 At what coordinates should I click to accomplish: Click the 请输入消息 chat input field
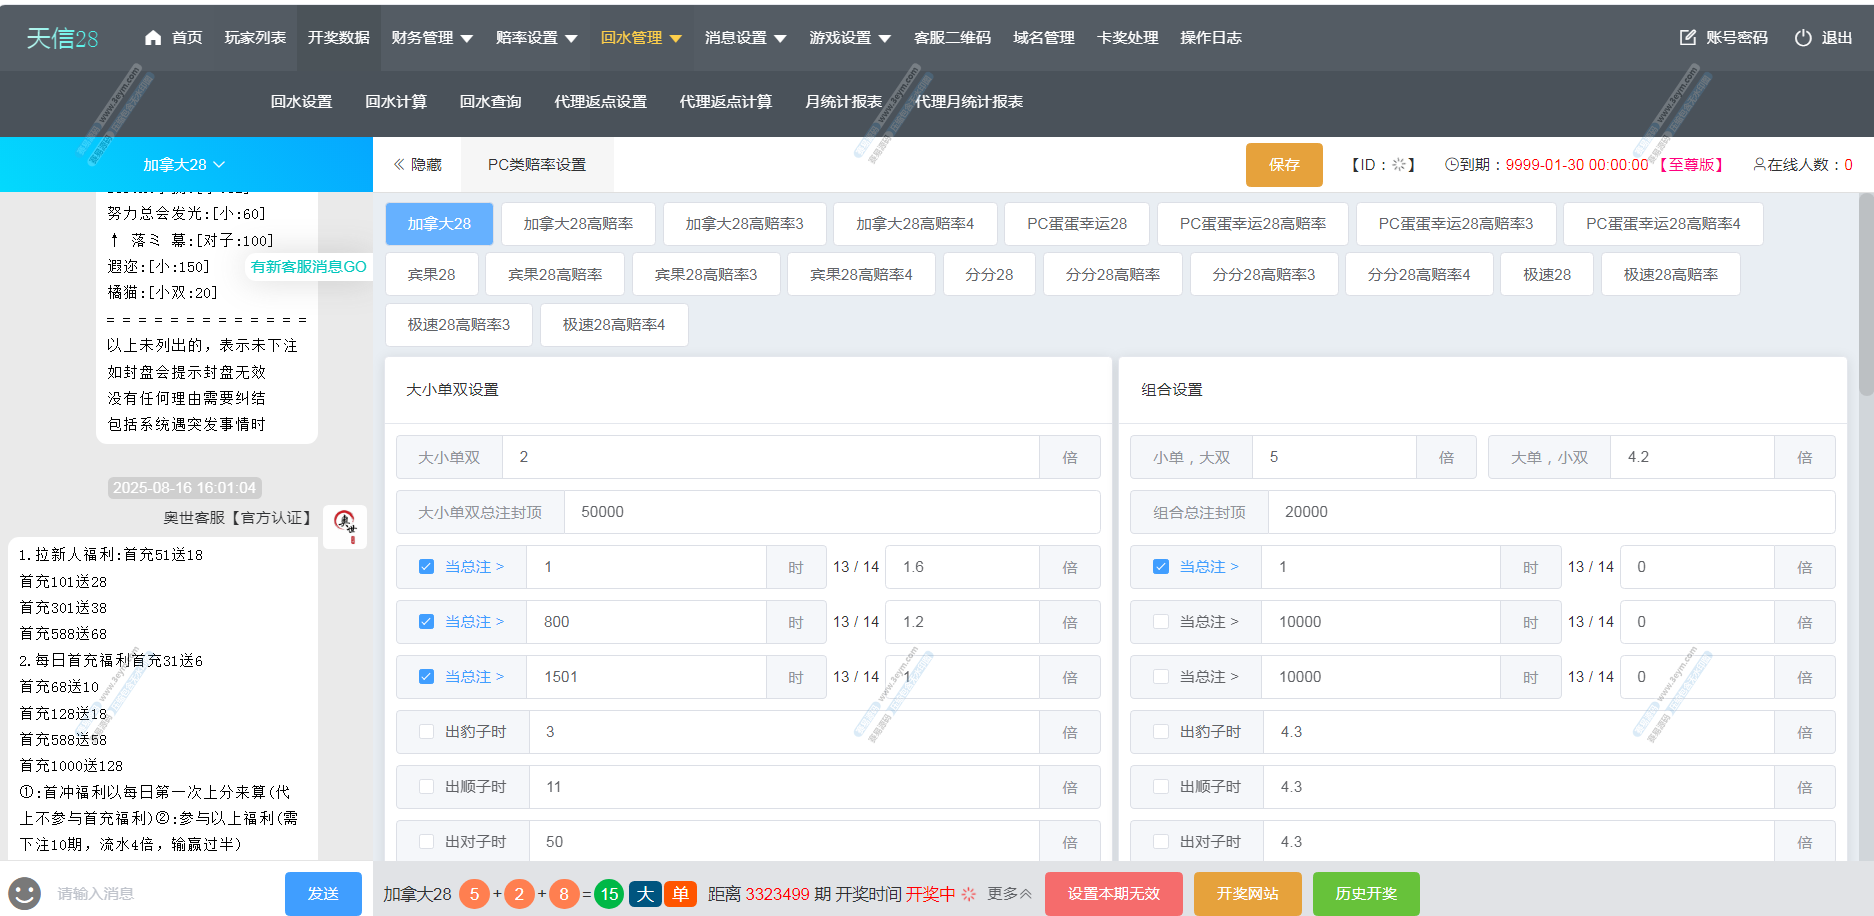pyautogui.click(x=160, y=894)
